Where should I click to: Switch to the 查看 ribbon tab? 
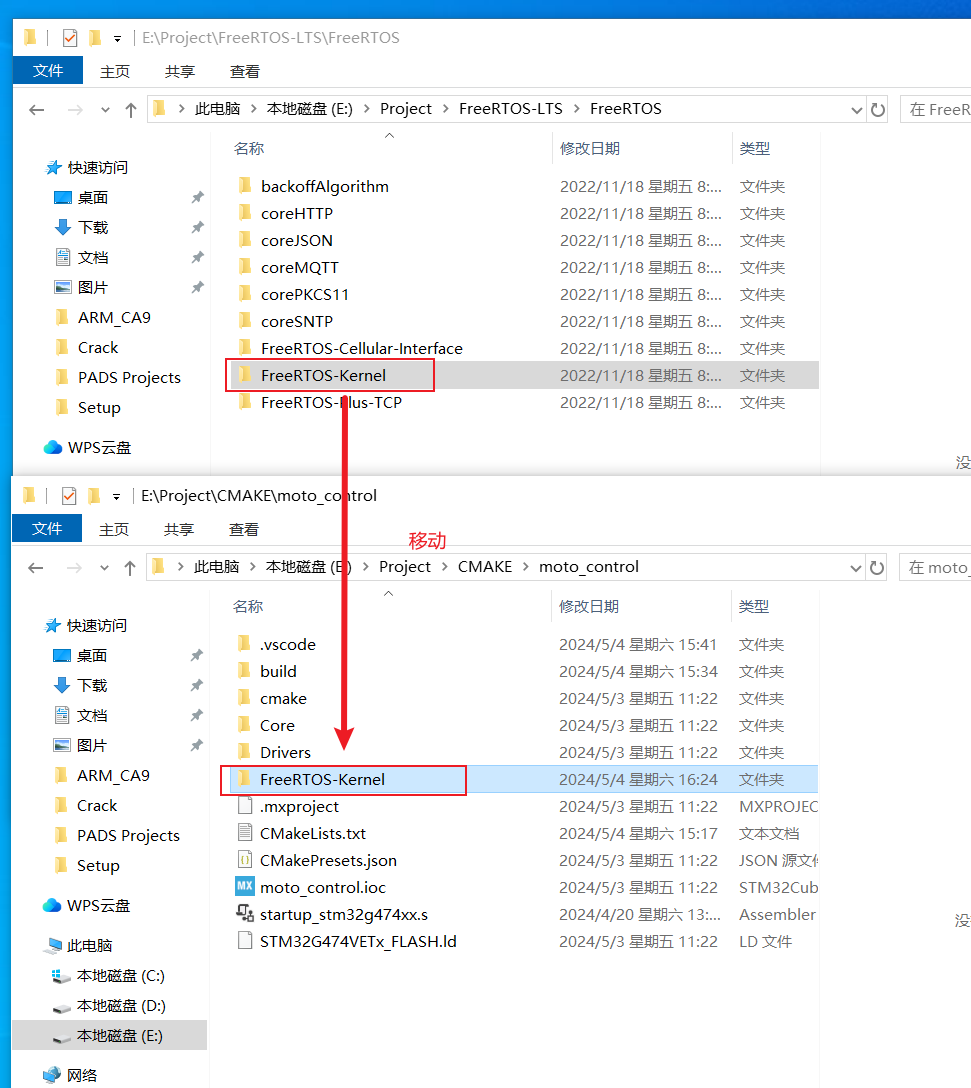coord(244,530)
